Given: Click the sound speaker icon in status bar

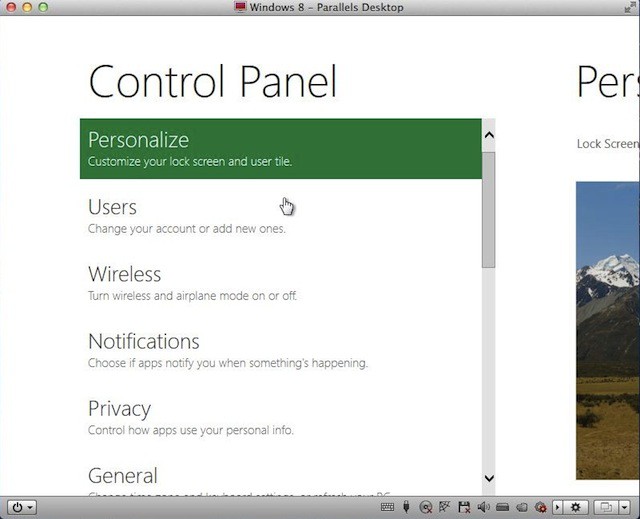Looking at the screenshot, I should click(482, 507).
